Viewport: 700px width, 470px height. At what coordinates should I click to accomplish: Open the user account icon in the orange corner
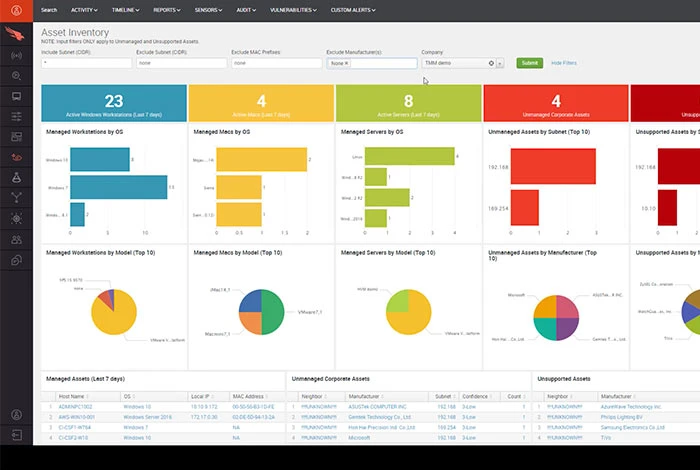click(16, 10)
